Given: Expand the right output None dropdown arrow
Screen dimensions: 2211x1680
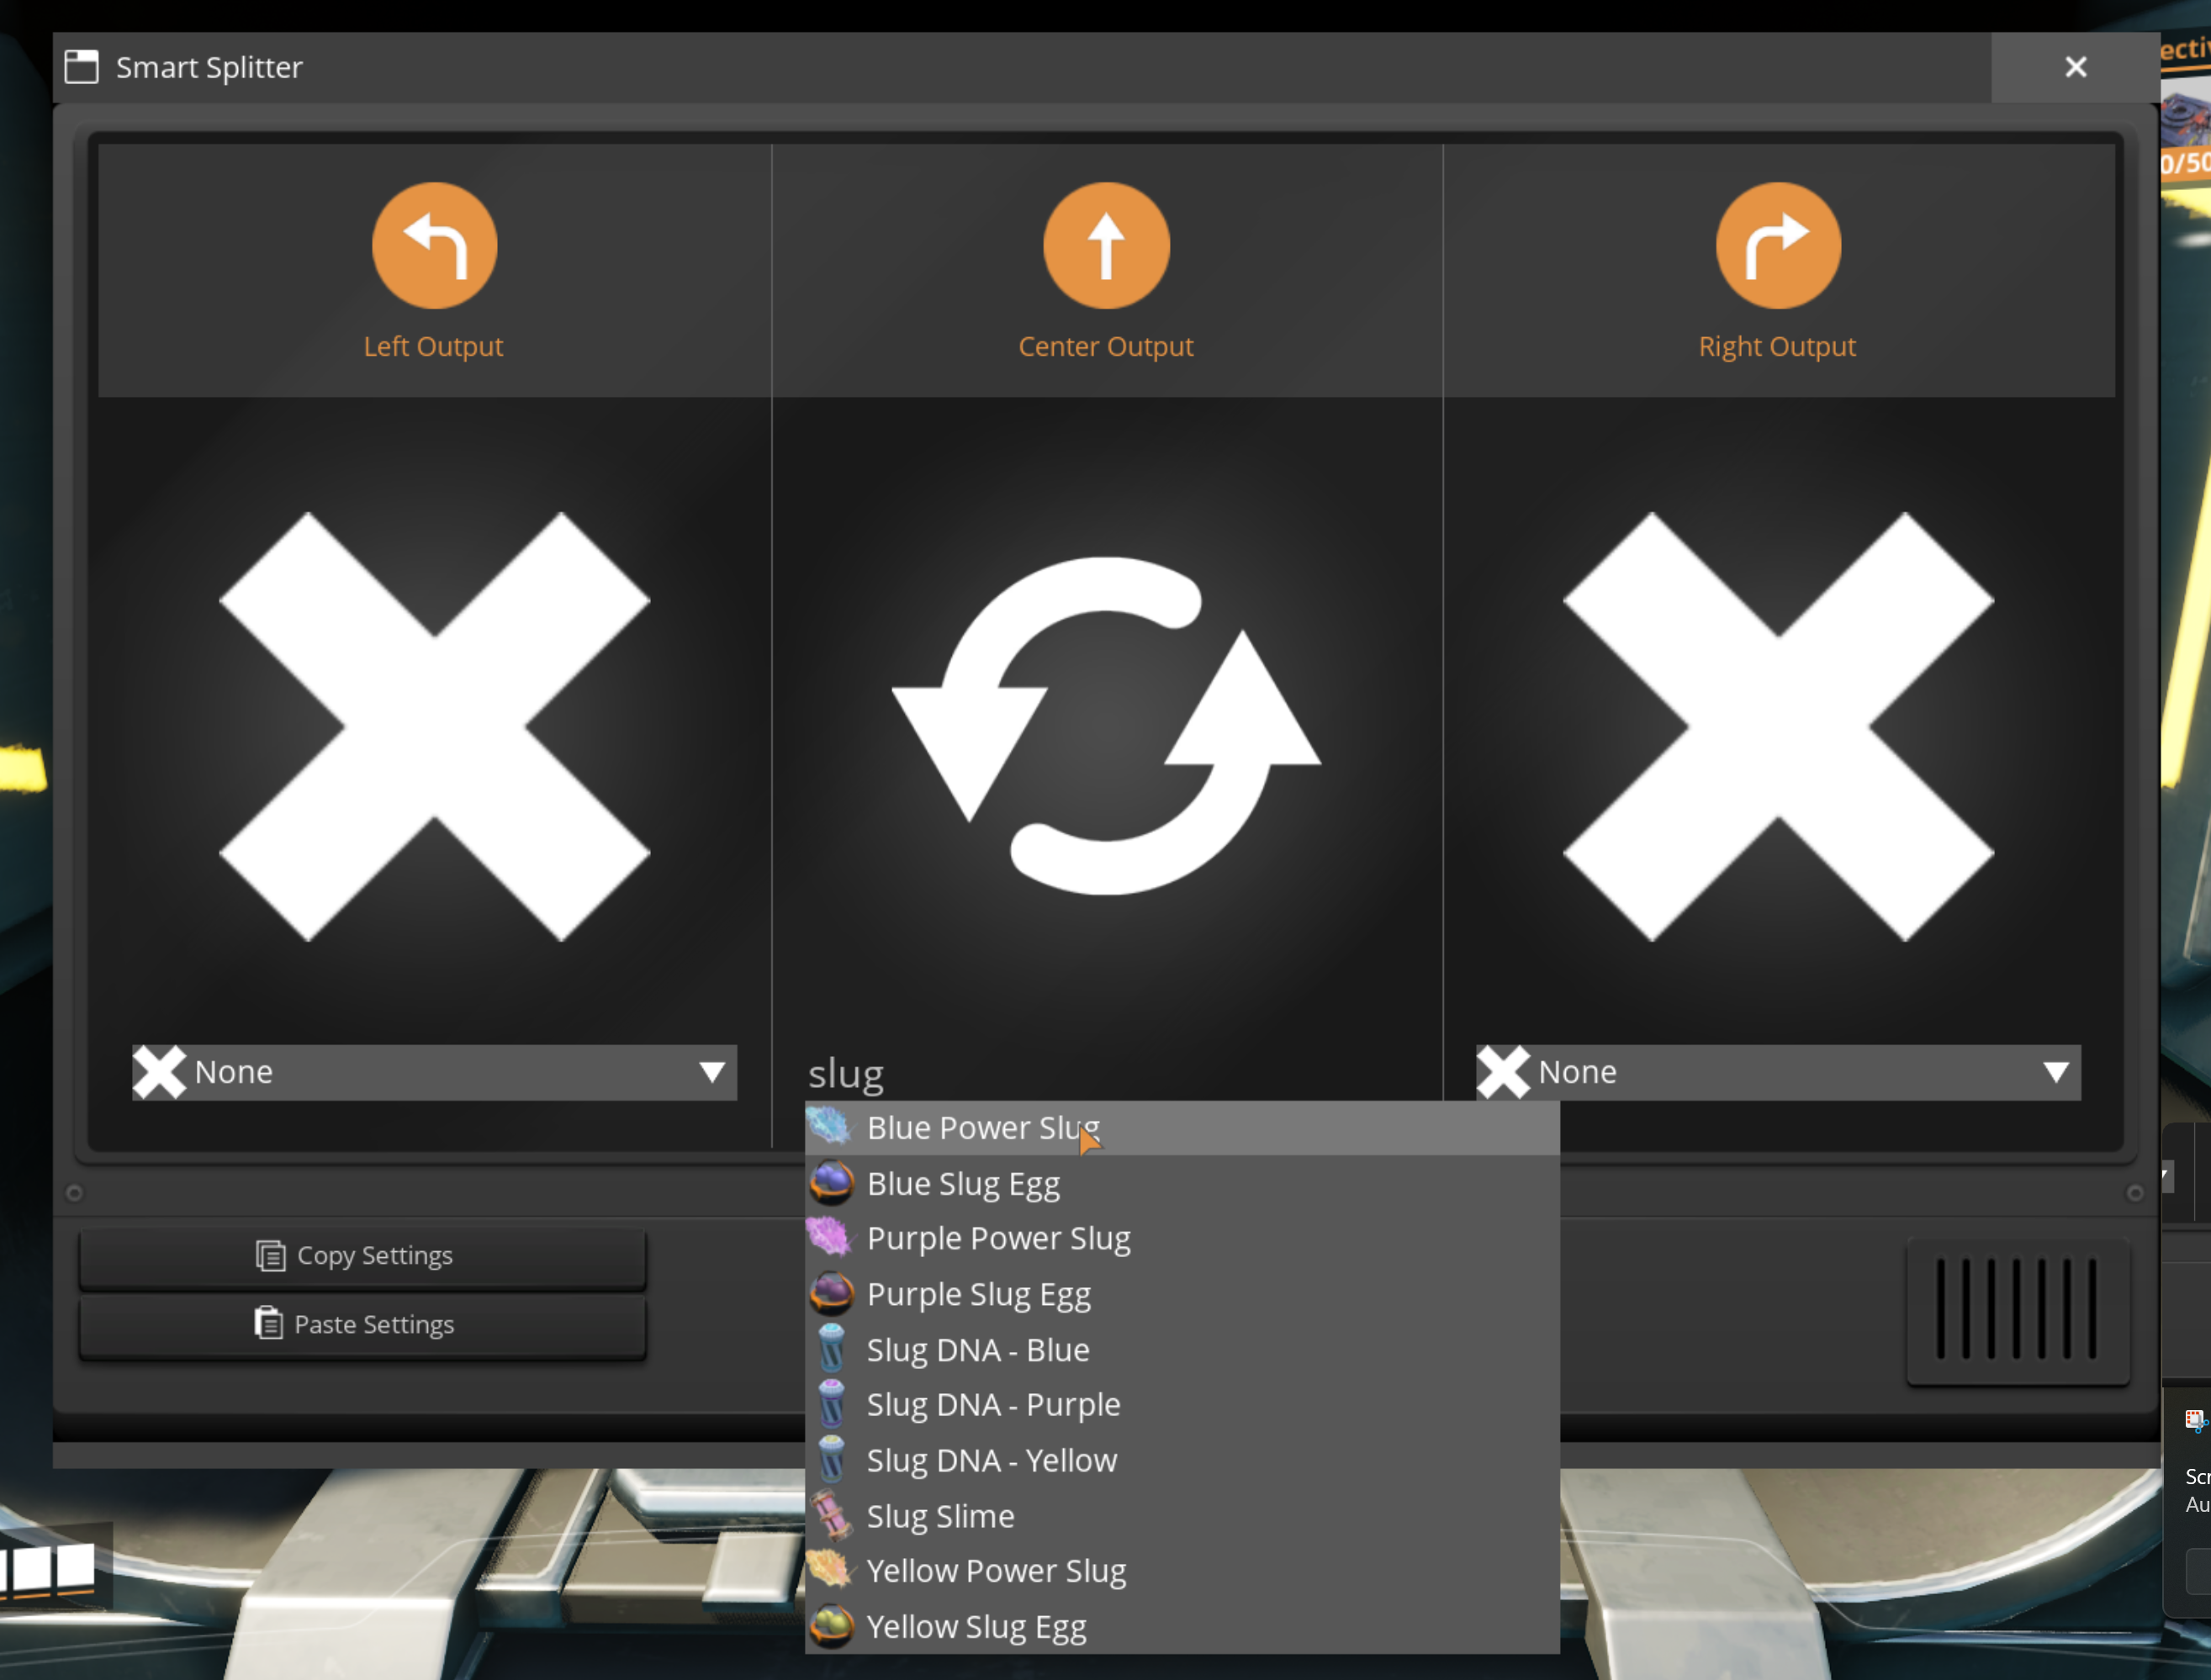Looking at the screenshot, I should point(2056,1072).
